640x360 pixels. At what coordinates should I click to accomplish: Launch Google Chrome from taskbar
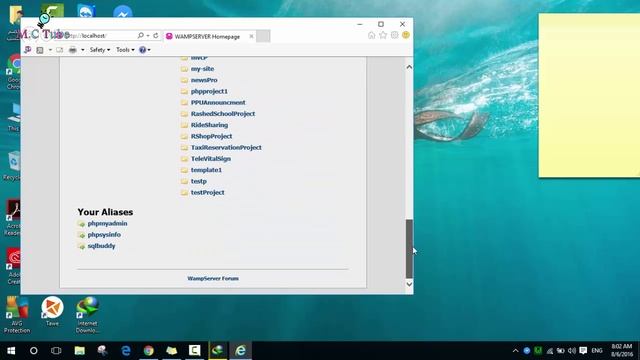click(149, 351)
